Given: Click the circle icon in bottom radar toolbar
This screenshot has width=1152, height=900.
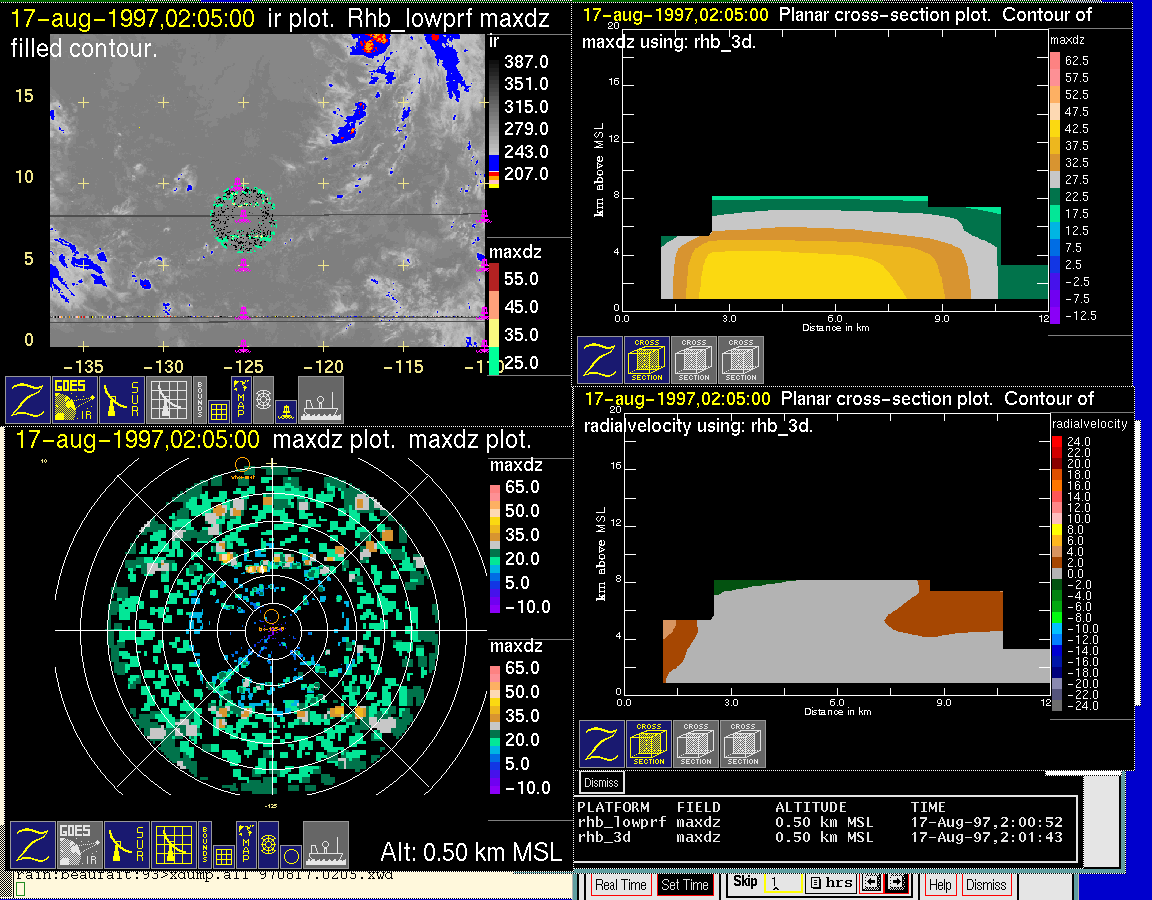Looking at the screenshot, I should [290, 855].
